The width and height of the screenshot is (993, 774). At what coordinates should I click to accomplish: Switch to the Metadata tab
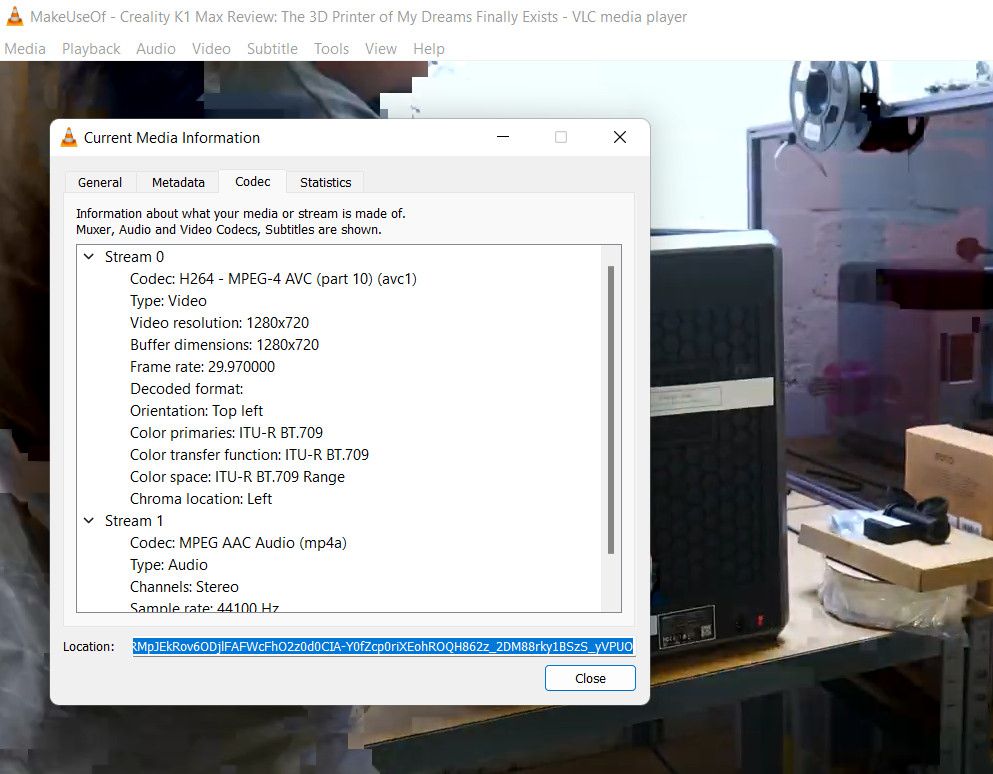point(177,182)
